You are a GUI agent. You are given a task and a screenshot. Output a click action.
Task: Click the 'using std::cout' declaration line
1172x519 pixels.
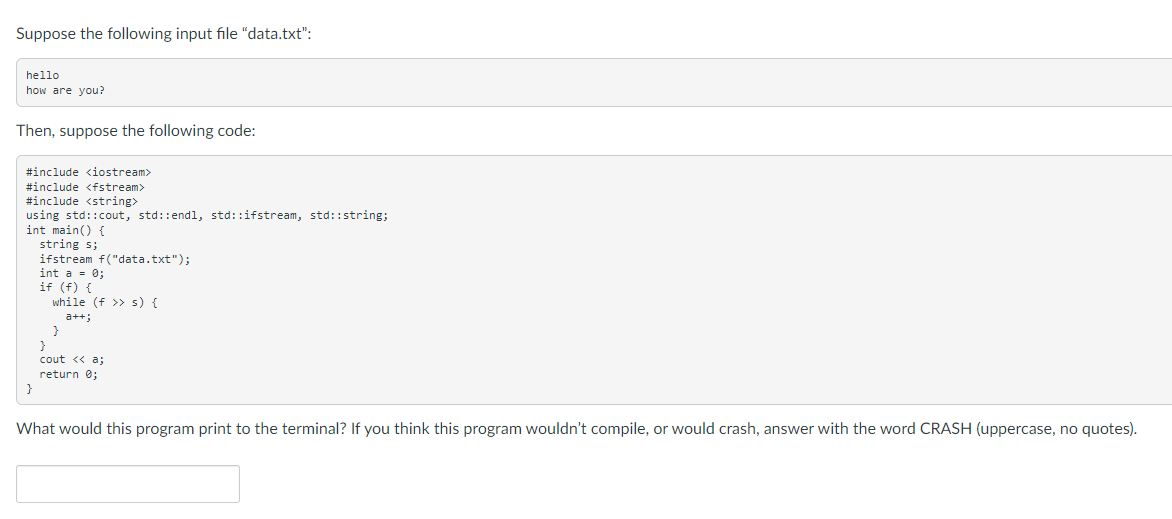tap(207, 215)
